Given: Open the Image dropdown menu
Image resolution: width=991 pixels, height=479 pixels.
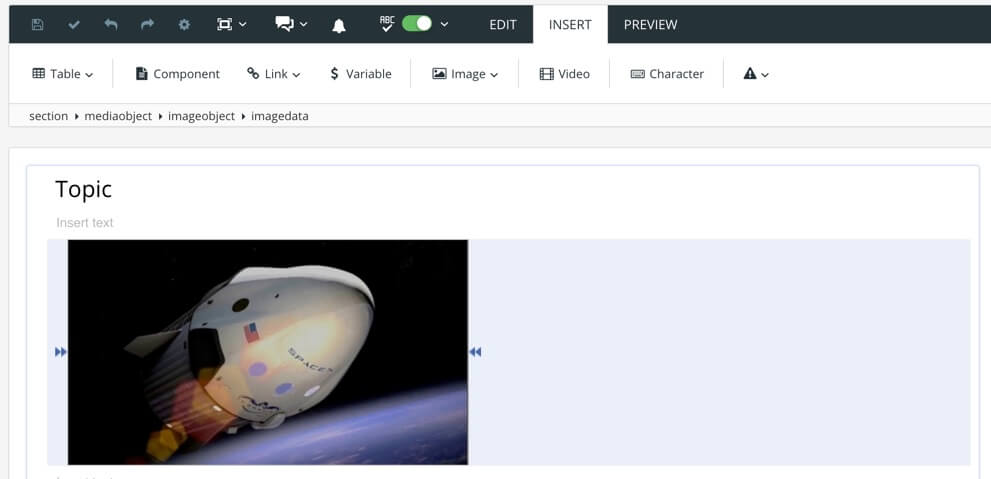Looking at the screenshot, I should pos(465,74).
